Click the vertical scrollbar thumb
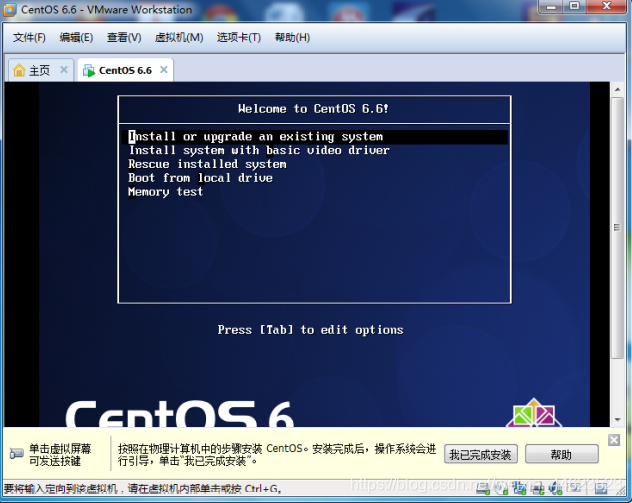 click(x=617, y=228)
